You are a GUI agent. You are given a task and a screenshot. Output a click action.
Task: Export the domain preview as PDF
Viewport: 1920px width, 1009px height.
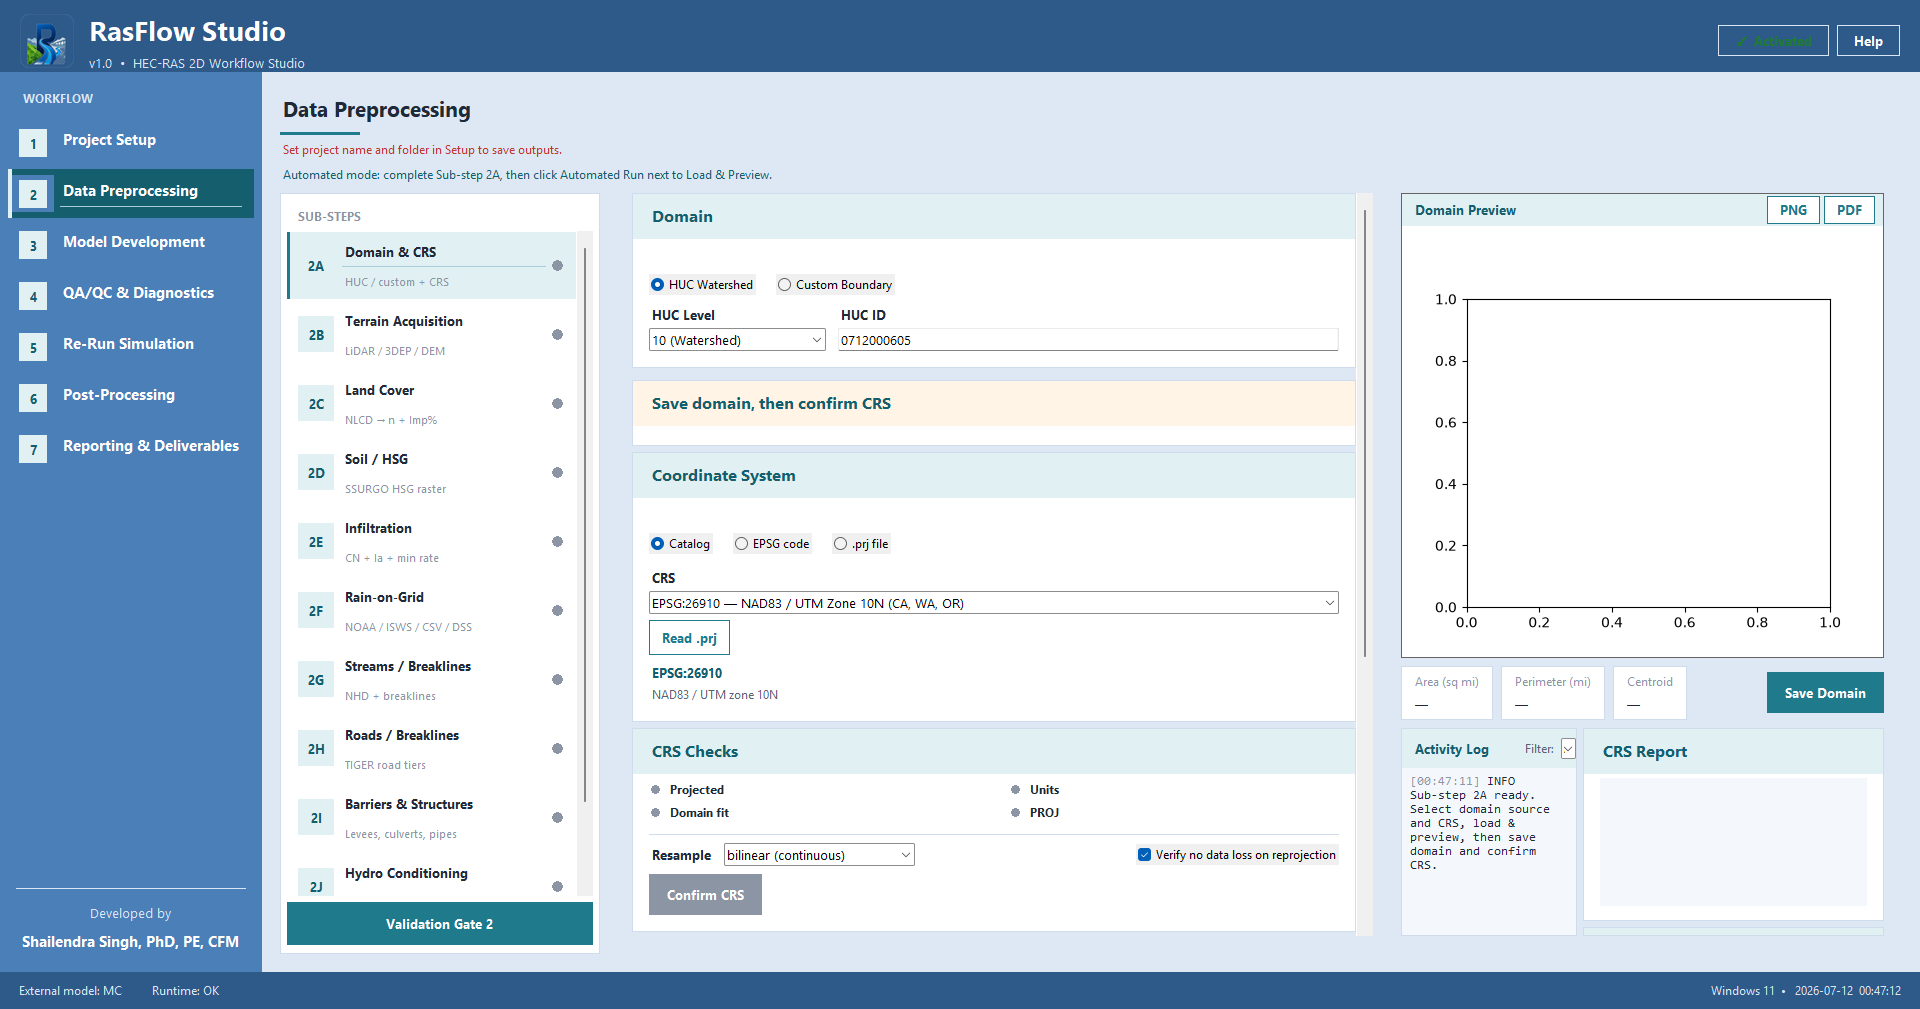click(1850, 210)
